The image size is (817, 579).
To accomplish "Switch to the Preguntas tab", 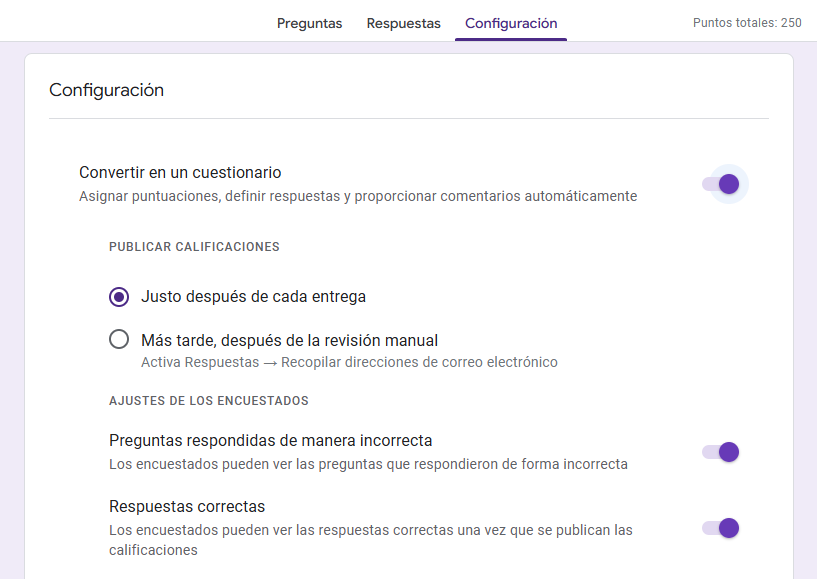I will 309,23.
